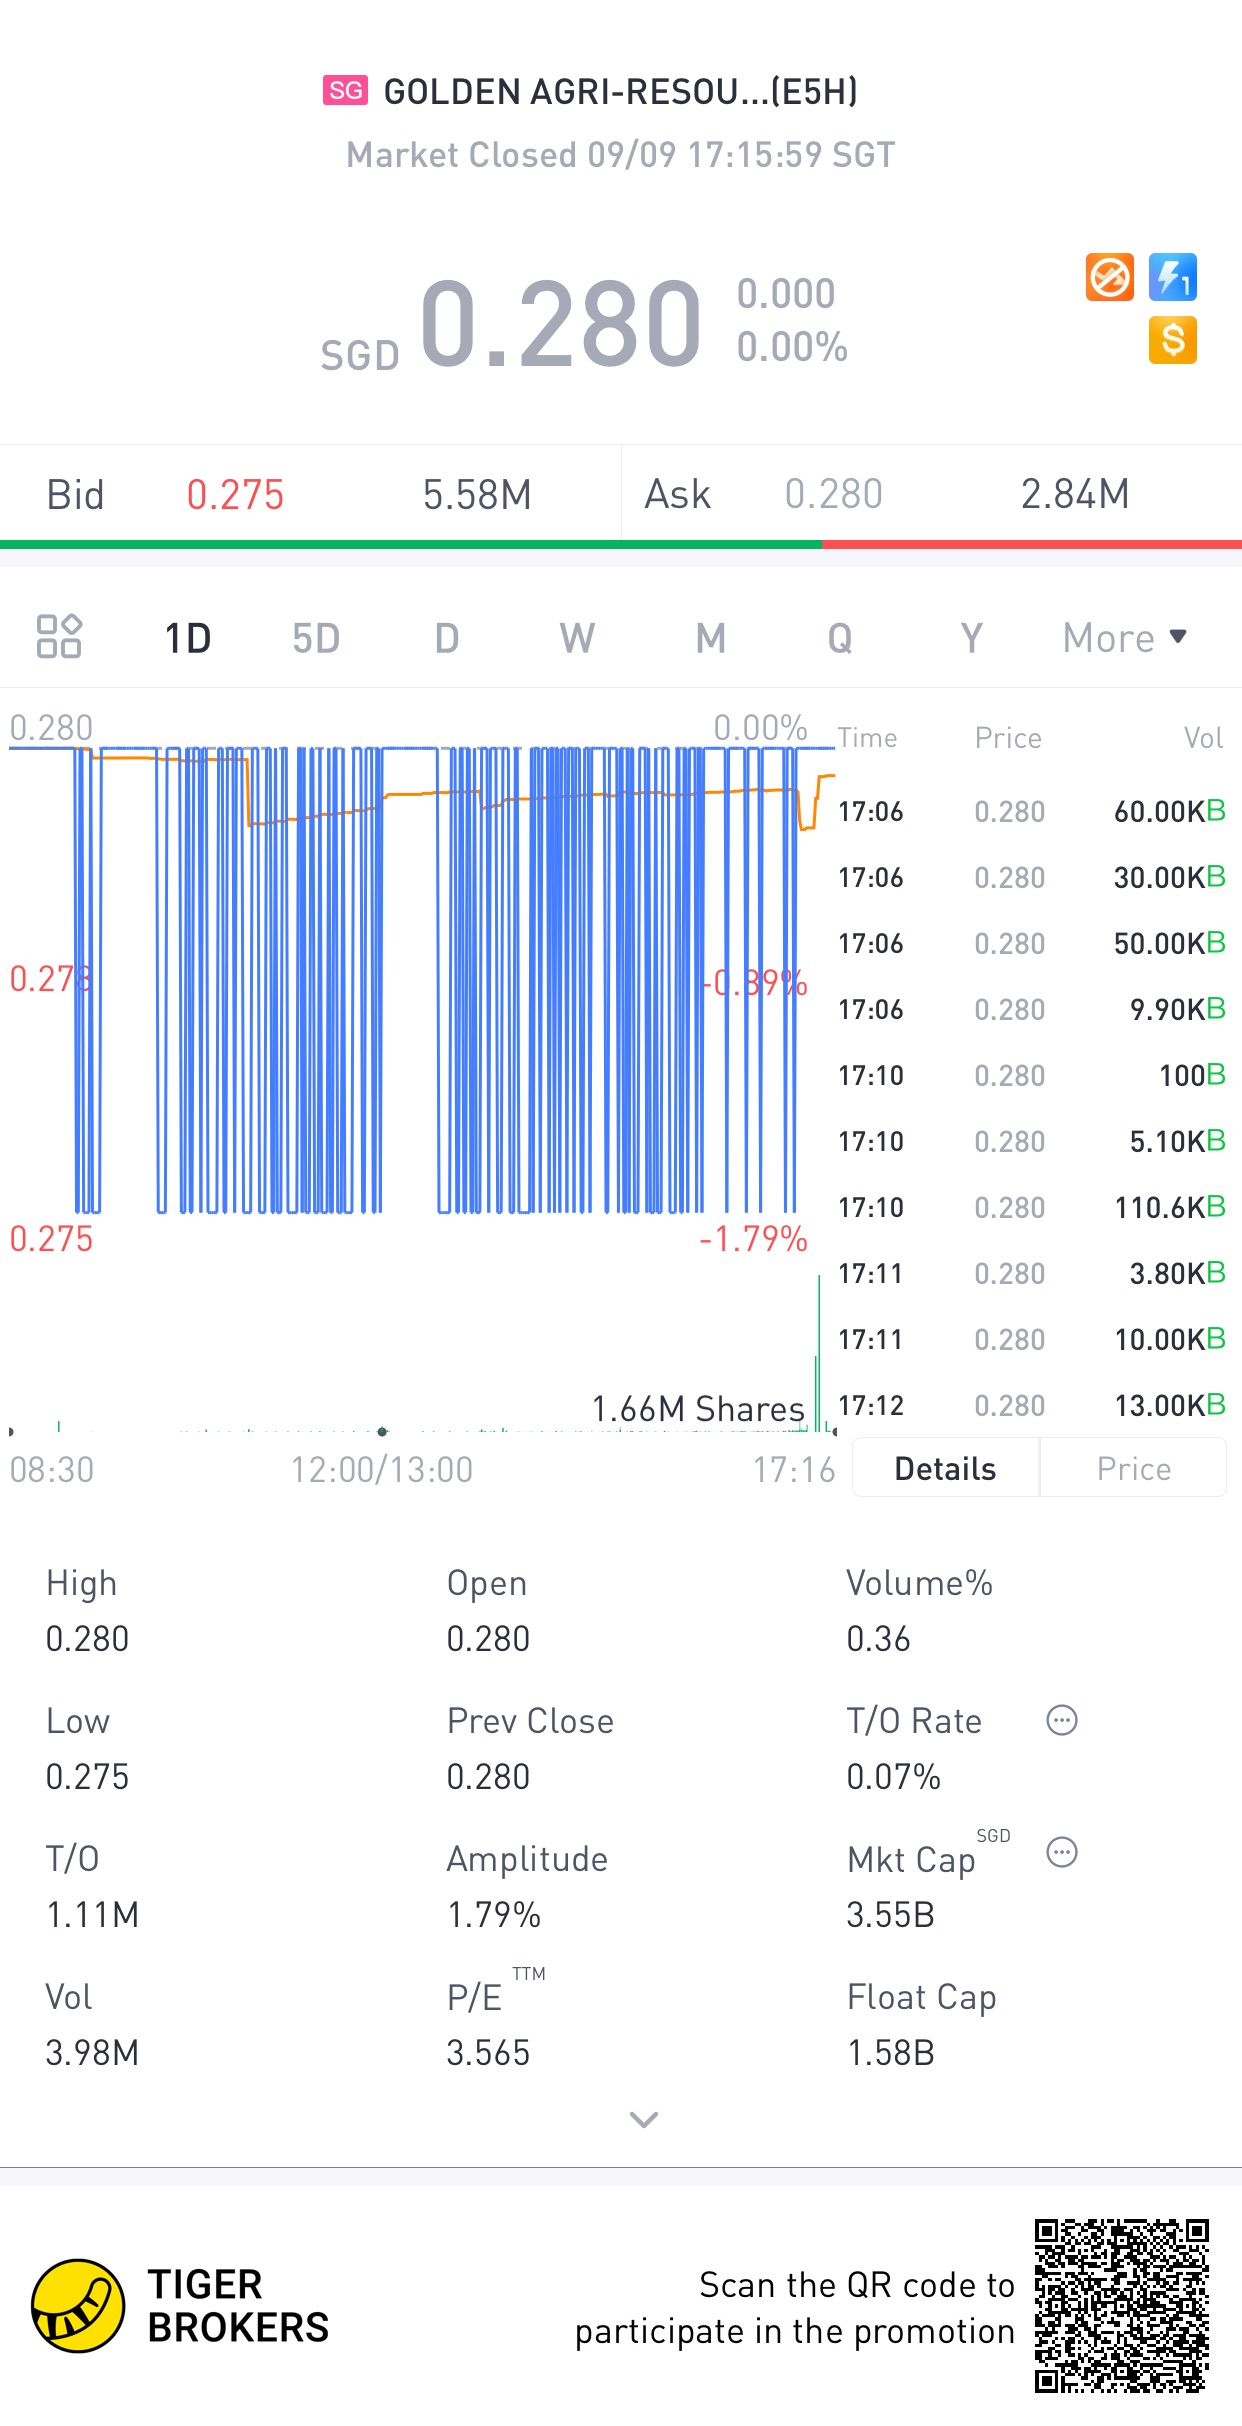The image size is (1242, 2426).
Task: Switch to the 5D chart tab
Action: [316, 638]
